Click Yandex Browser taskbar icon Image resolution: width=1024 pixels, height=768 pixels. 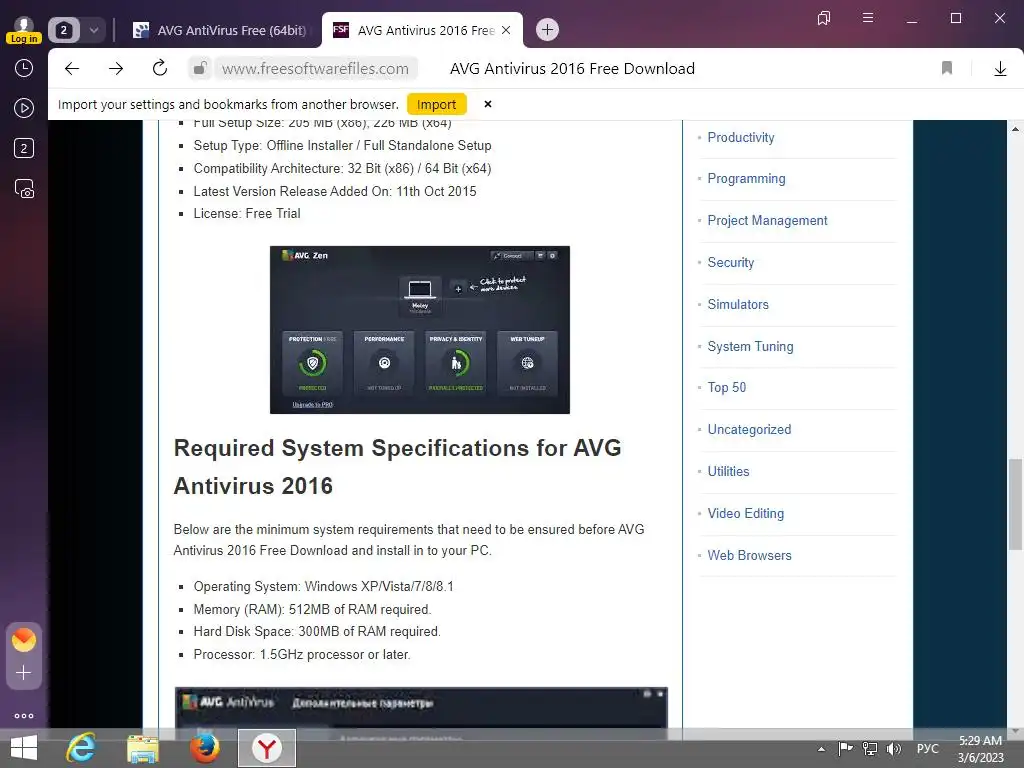click(266, 748)
